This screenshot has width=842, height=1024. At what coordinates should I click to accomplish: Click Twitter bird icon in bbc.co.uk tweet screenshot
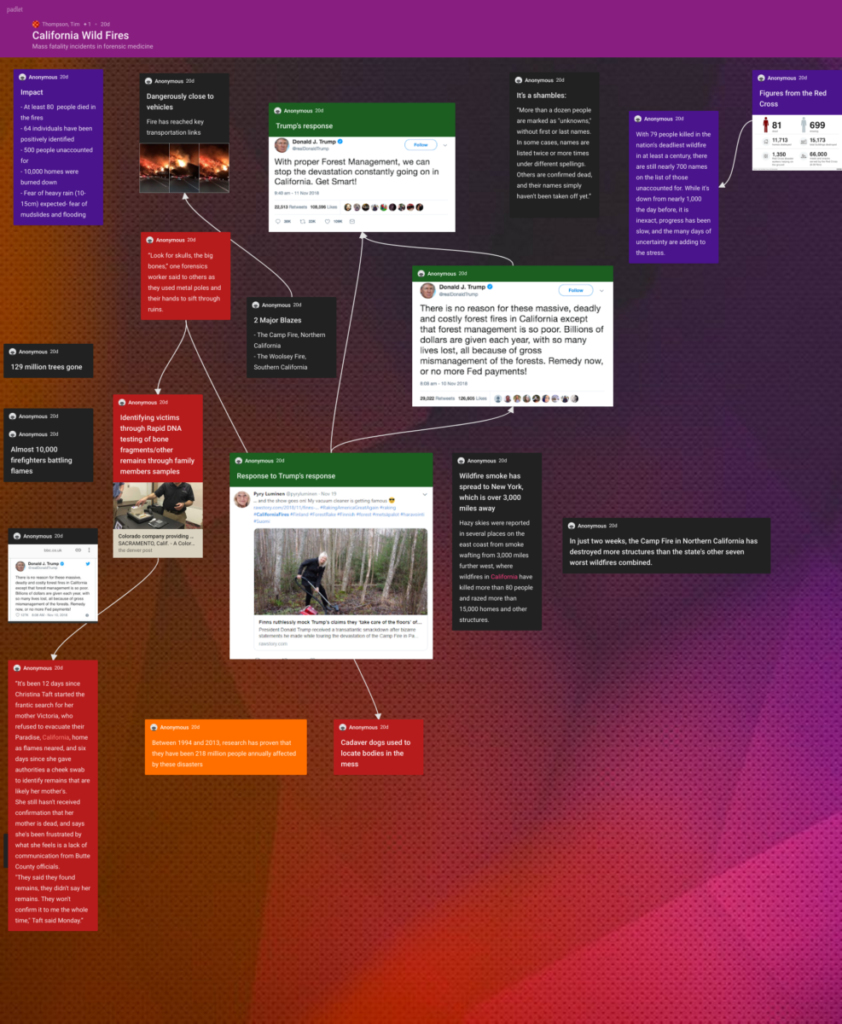coord(88,564)
